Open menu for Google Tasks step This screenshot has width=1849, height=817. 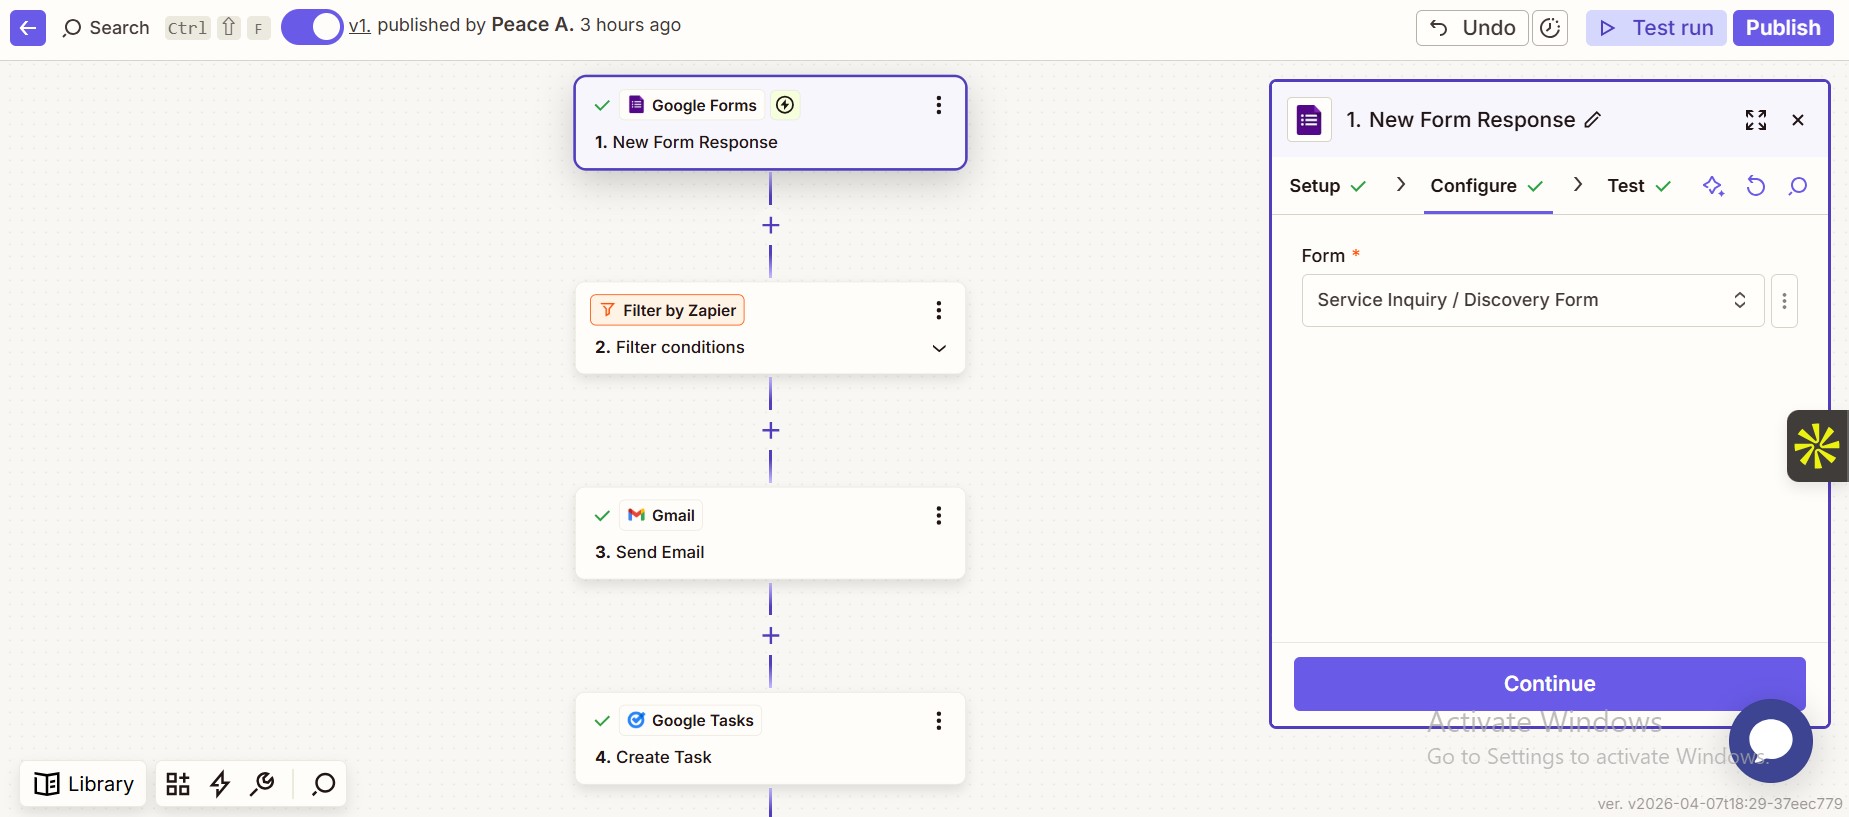coord(938,720)
